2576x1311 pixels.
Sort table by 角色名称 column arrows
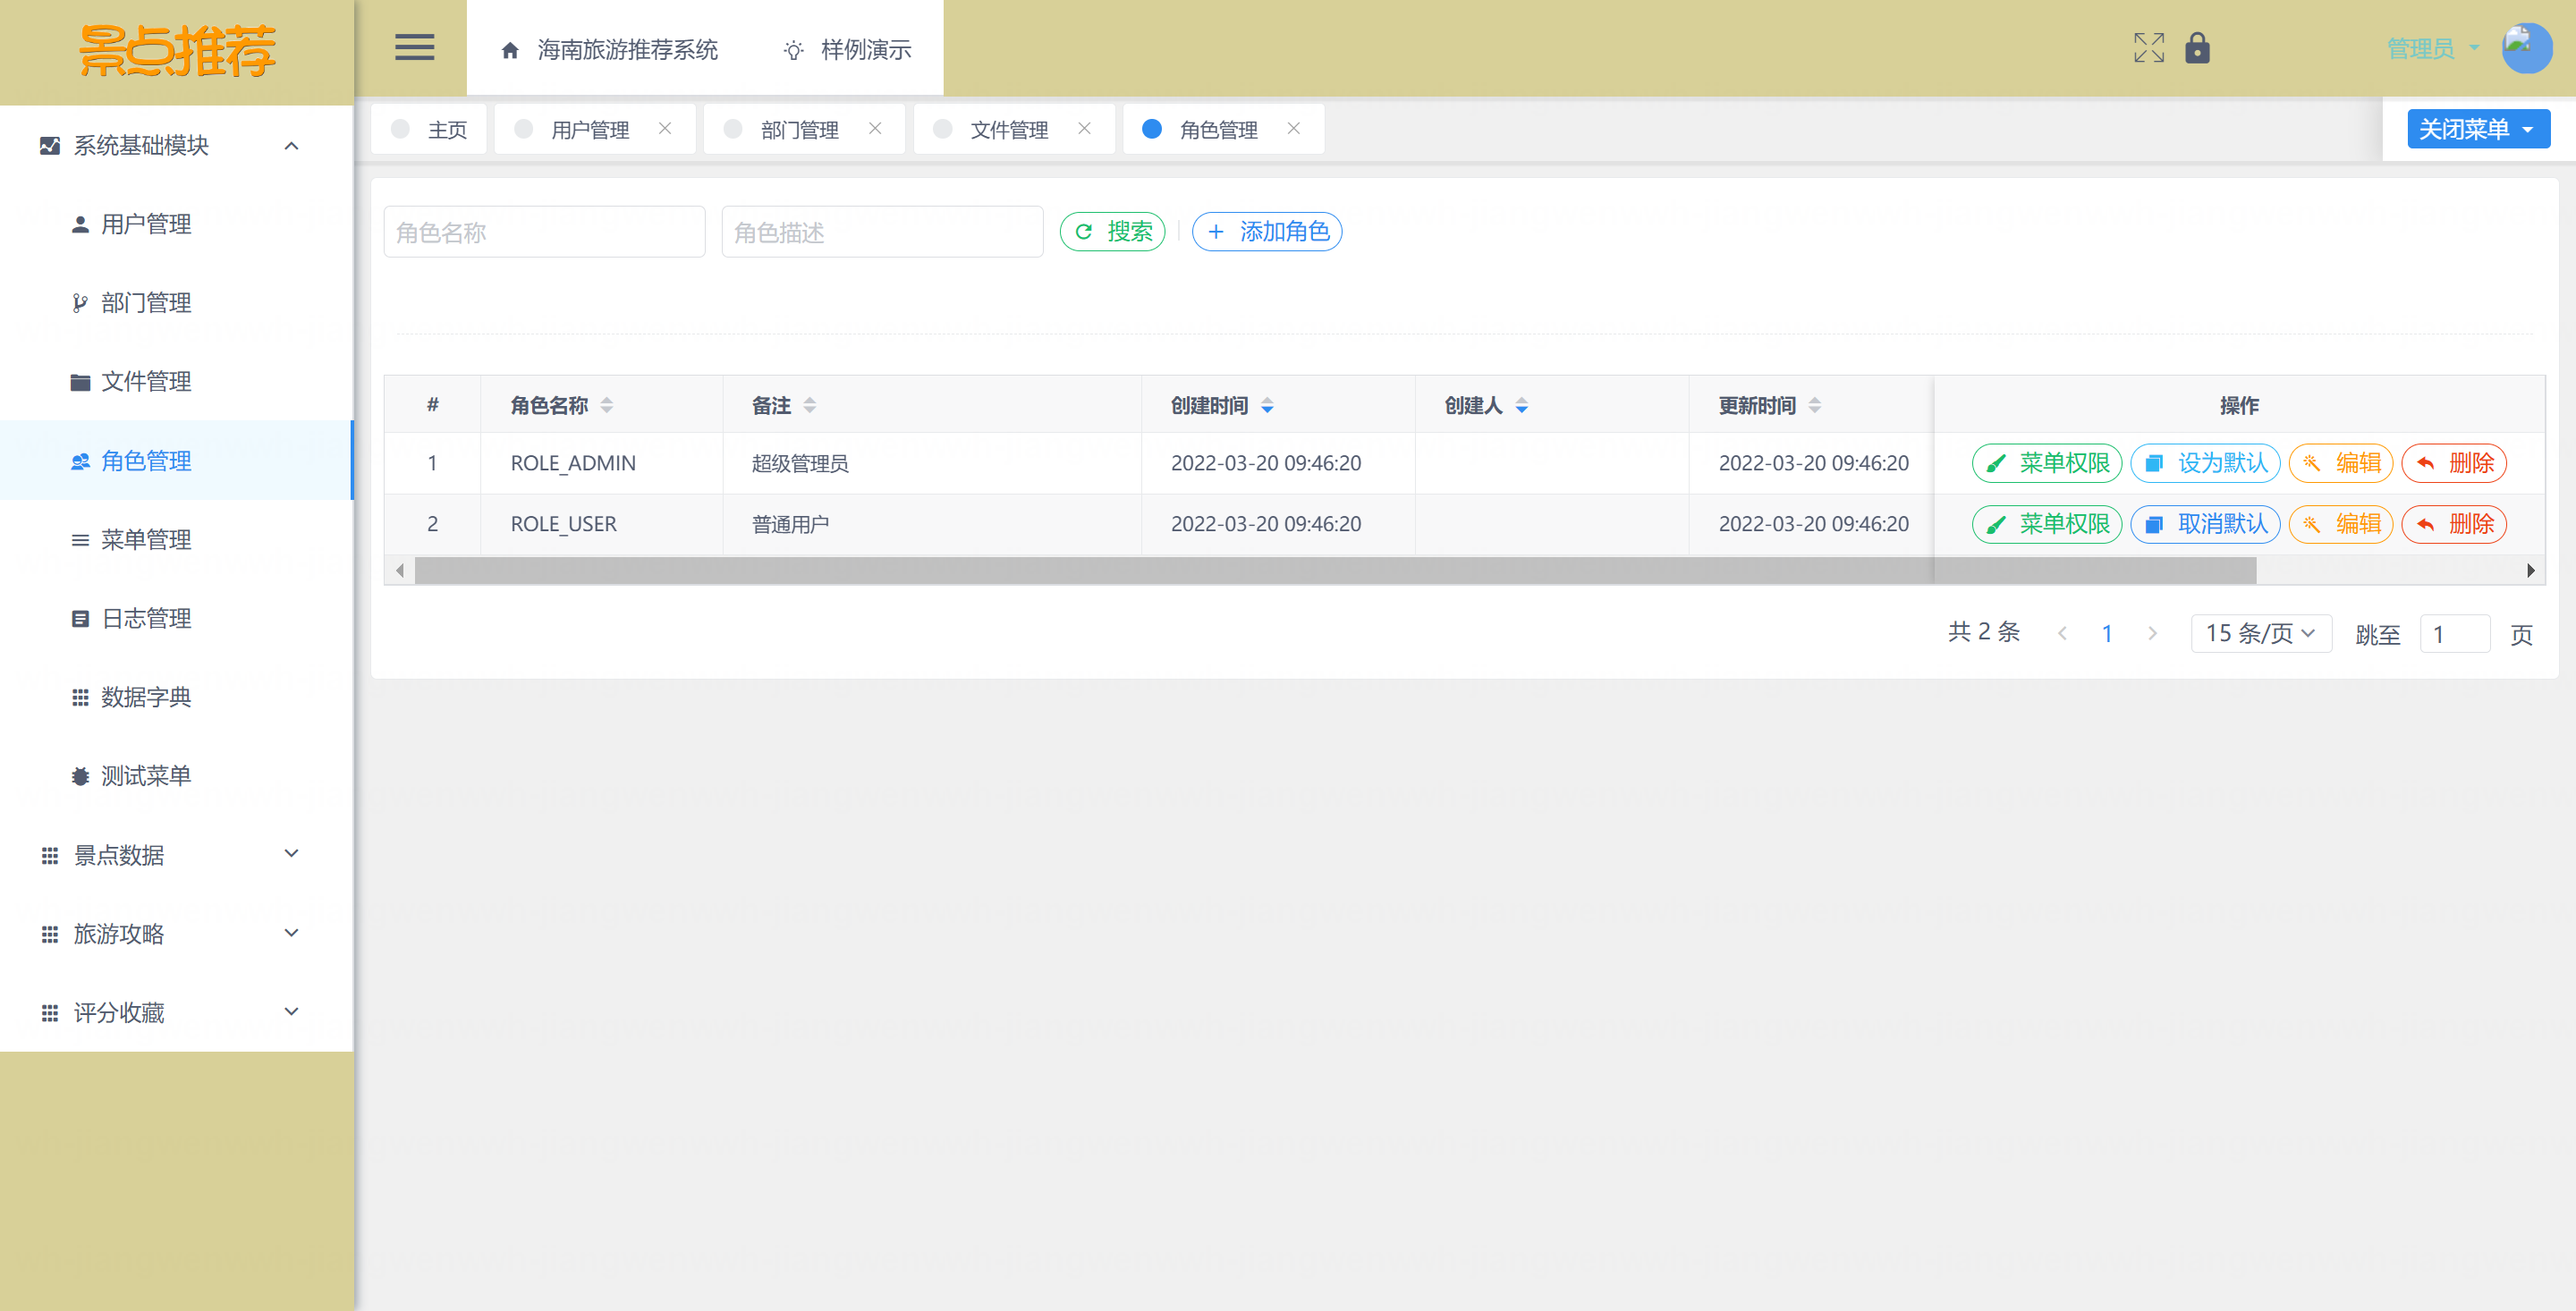coord(607,405)
